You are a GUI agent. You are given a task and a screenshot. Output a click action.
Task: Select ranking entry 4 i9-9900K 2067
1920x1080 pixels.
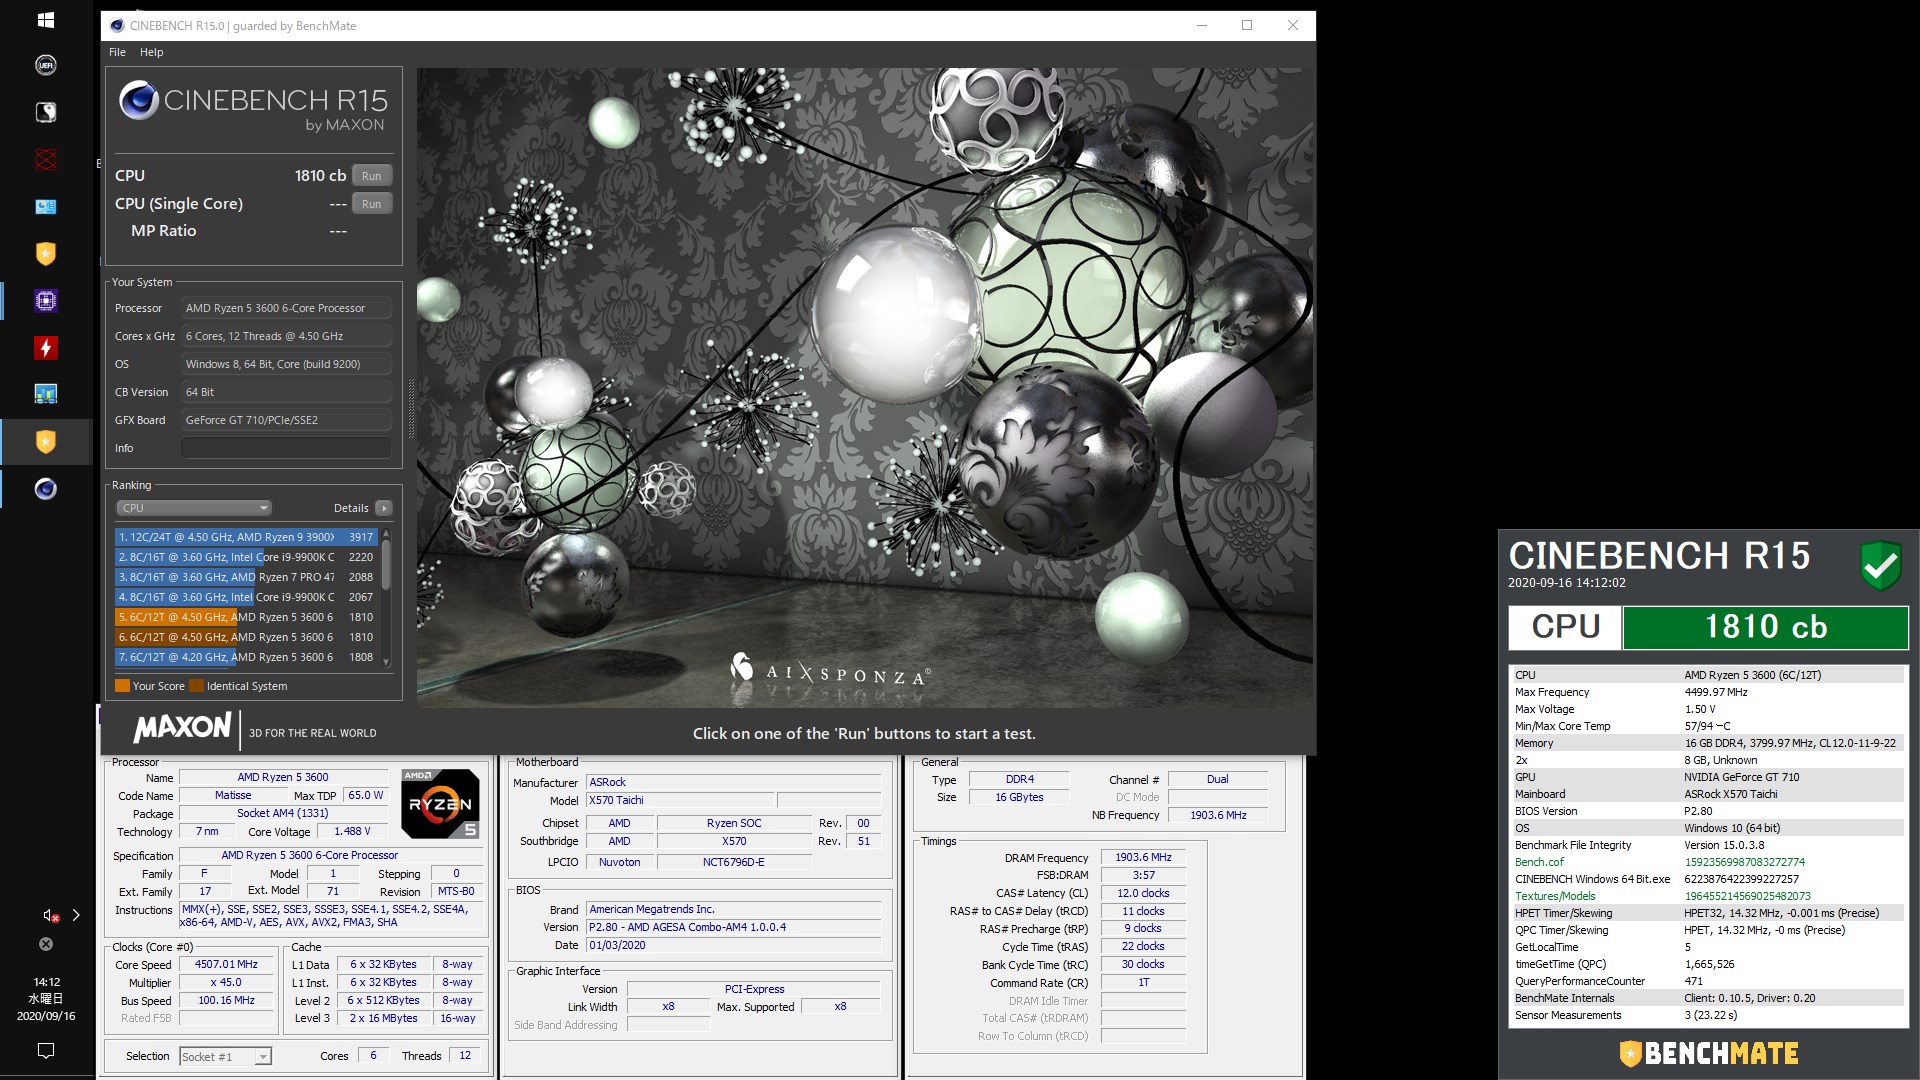(x=246, y=597)
